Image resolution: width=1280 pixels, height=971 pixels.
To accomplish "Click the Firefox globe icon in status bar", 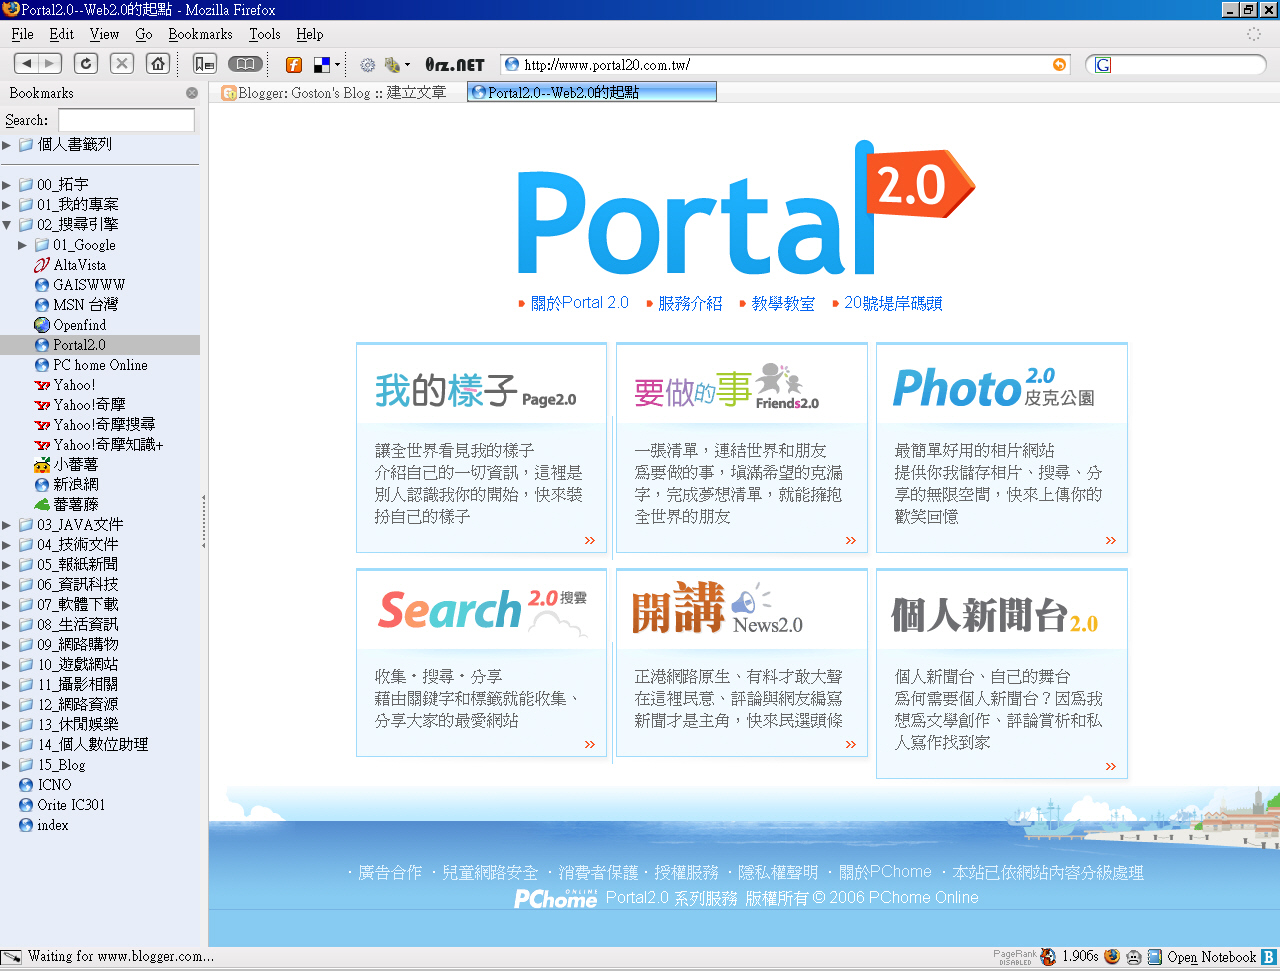I will point(1112,957).
